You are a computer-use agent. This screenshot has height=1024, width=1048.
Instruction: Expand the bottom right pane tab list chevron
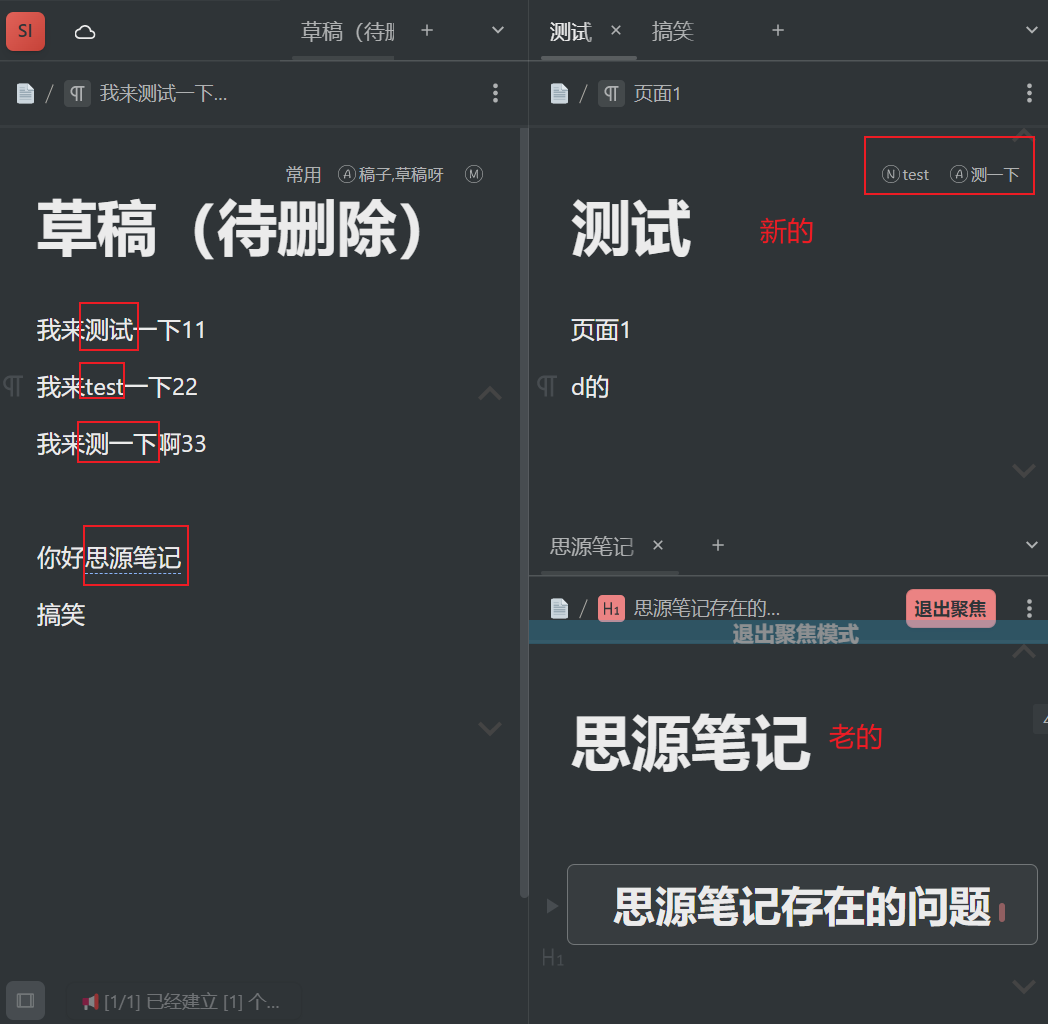(x=1032, y=545)
